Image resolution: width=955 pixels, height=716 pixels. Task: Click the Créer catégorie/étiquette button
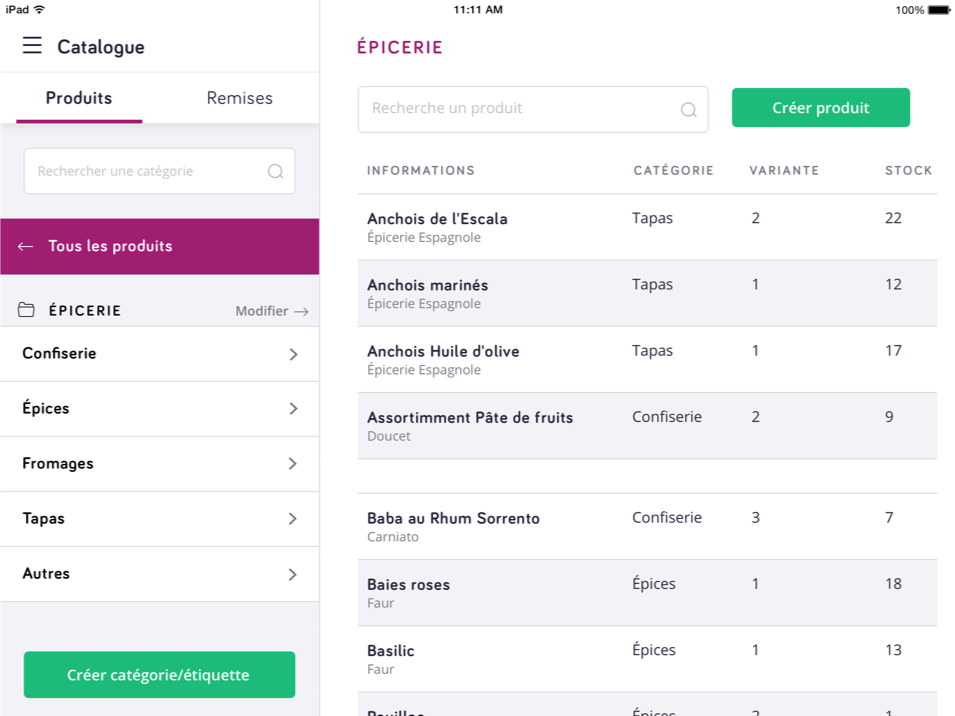[x=159, y=675]
